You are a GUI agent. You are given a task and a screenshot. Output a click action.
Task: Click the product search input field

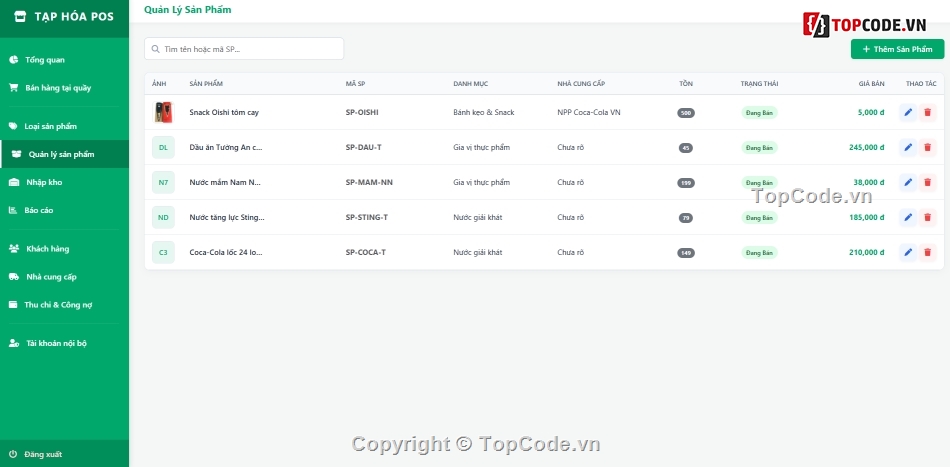(x=250, y=49)
